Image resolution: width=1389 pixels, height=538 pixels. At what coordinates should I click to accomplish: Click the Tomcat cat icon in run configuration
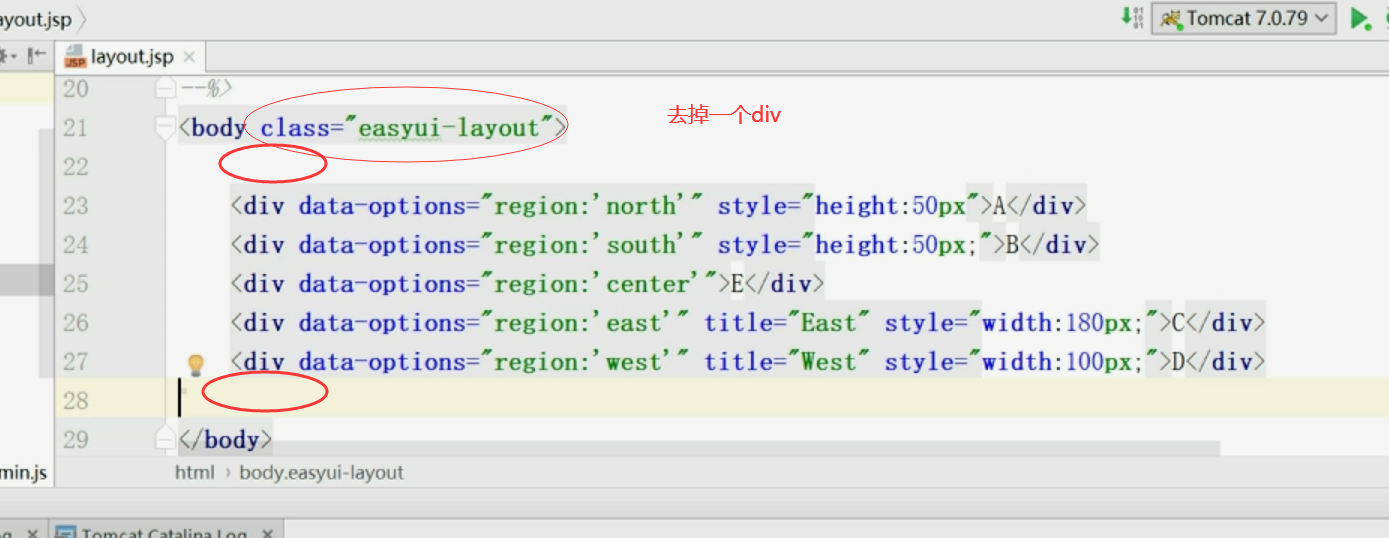click(x=1171, y=18)
